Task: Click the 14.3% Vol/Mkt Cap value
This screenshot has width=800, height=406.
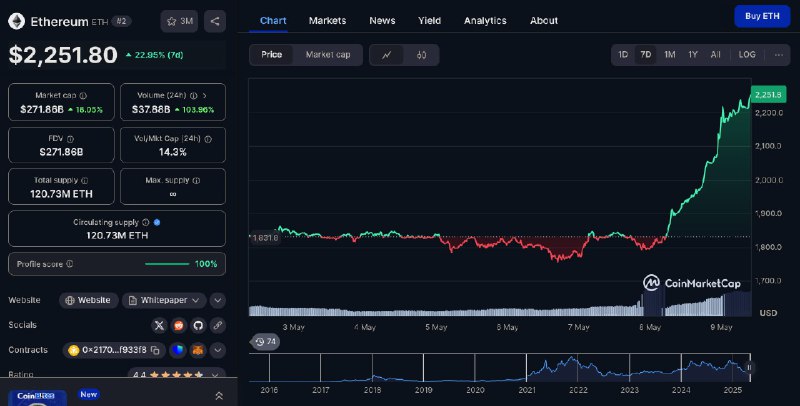Action: pyautogui.click(x=173, y=152)
